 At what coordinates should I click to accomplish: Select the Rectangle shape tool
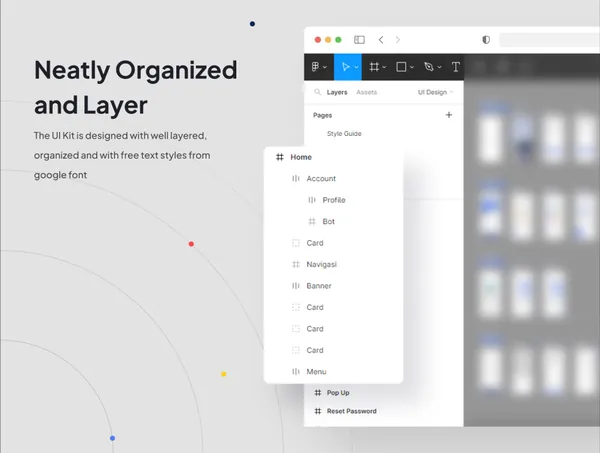401,67
